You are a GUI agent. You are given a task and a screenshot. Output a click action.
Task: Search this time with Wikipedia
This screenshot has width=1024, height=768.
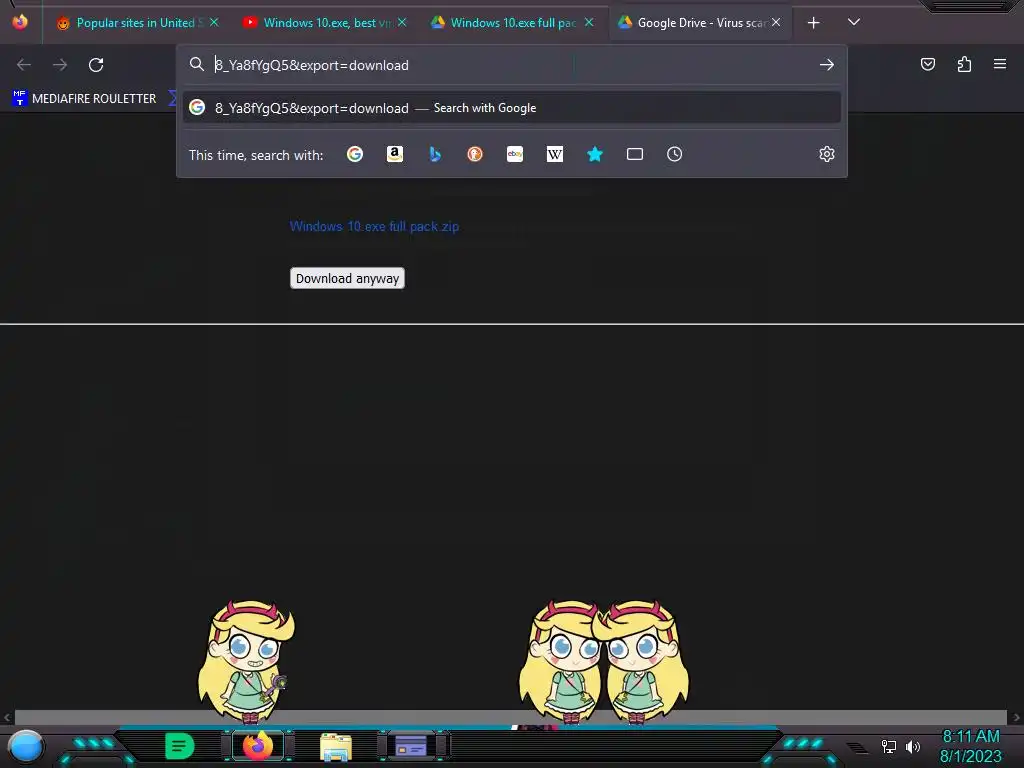pos(554,154)
